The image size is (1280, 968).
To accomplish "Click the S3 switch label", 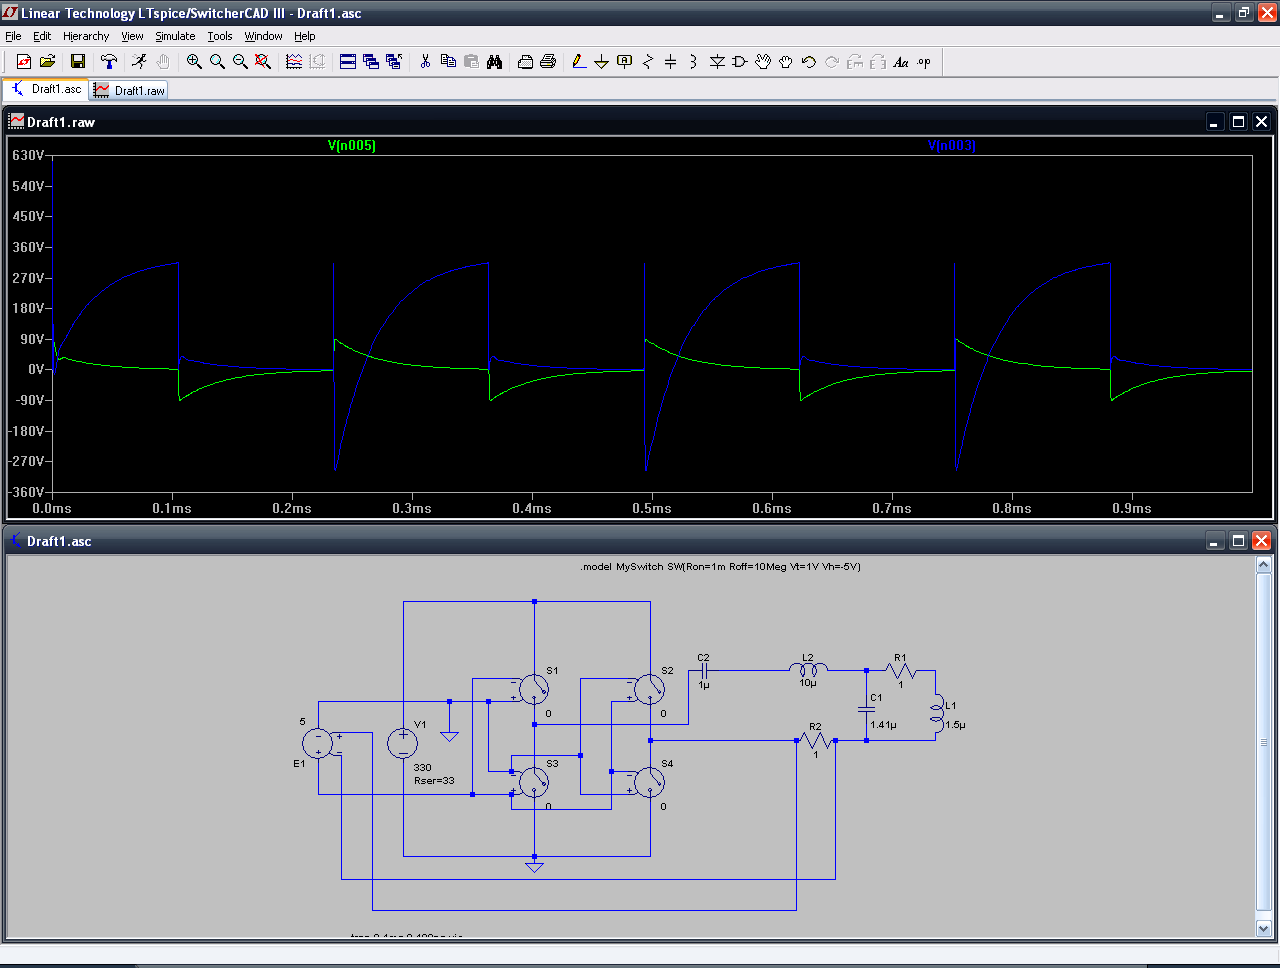I will click(552, 763).
